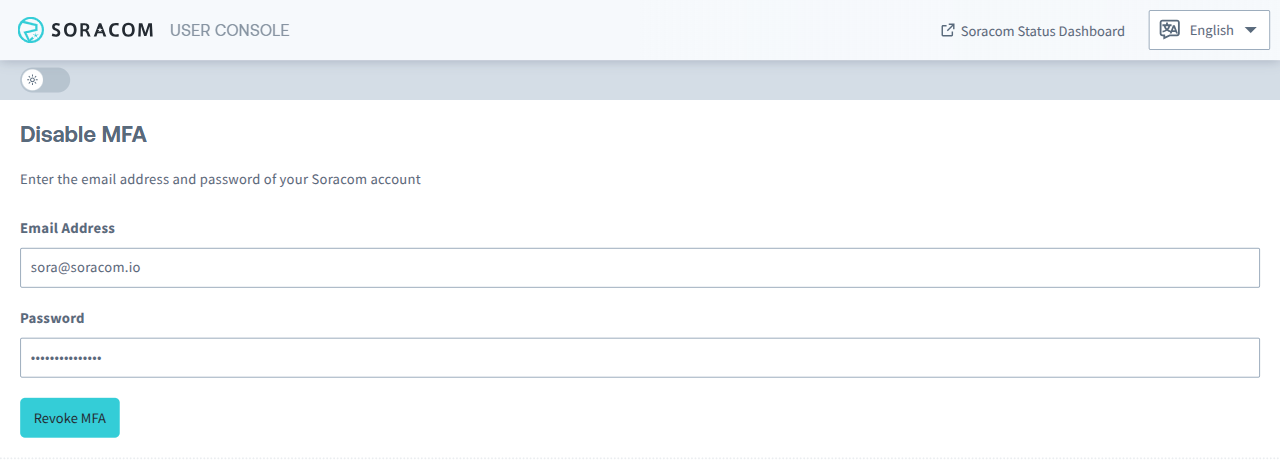This screenshot has height=462, width=1280.
Task: Click the USER CONSOLE header label
Action: pos(229,30)
